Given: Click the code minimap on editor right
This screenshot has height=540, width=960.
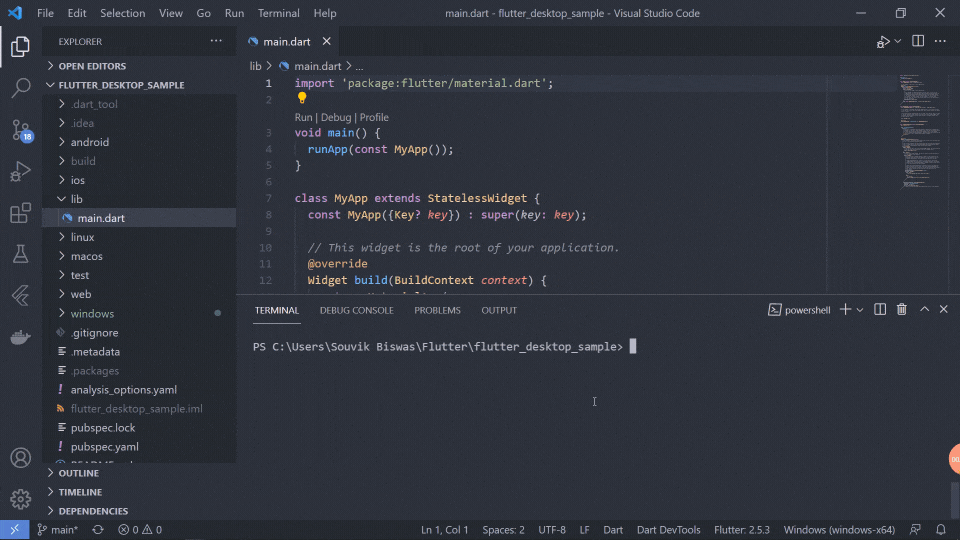Looking at the screenshot, I should click(919, 131).
